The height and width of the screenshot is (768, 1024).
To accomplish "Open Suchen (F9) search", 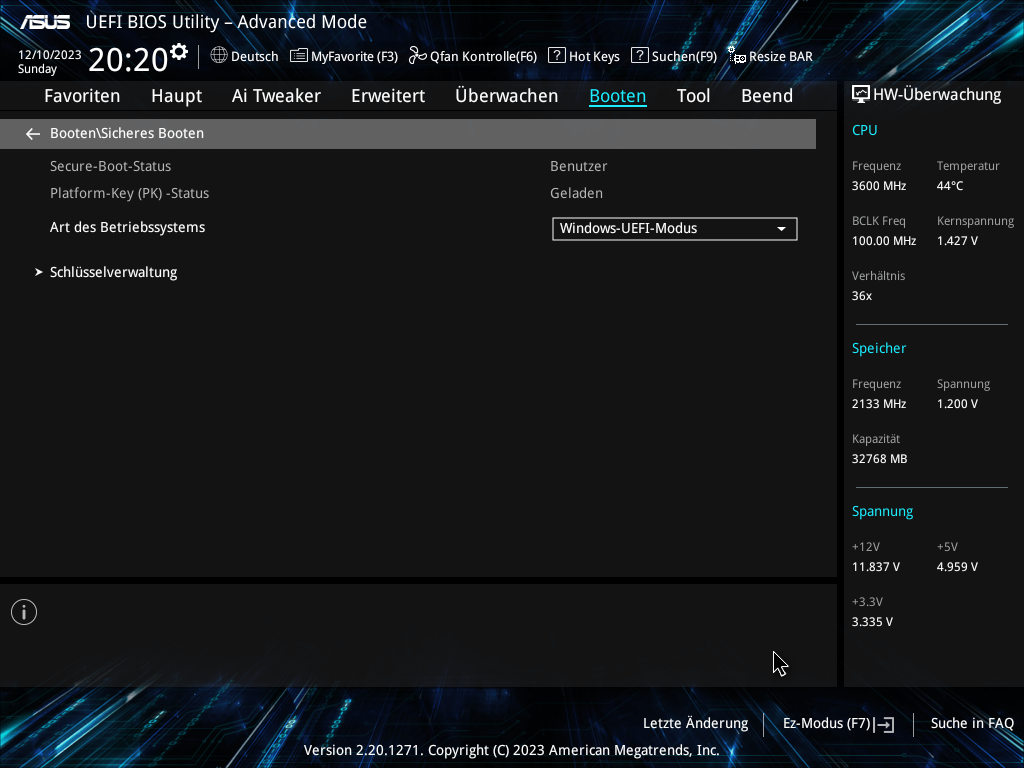I will click(674, 56).
